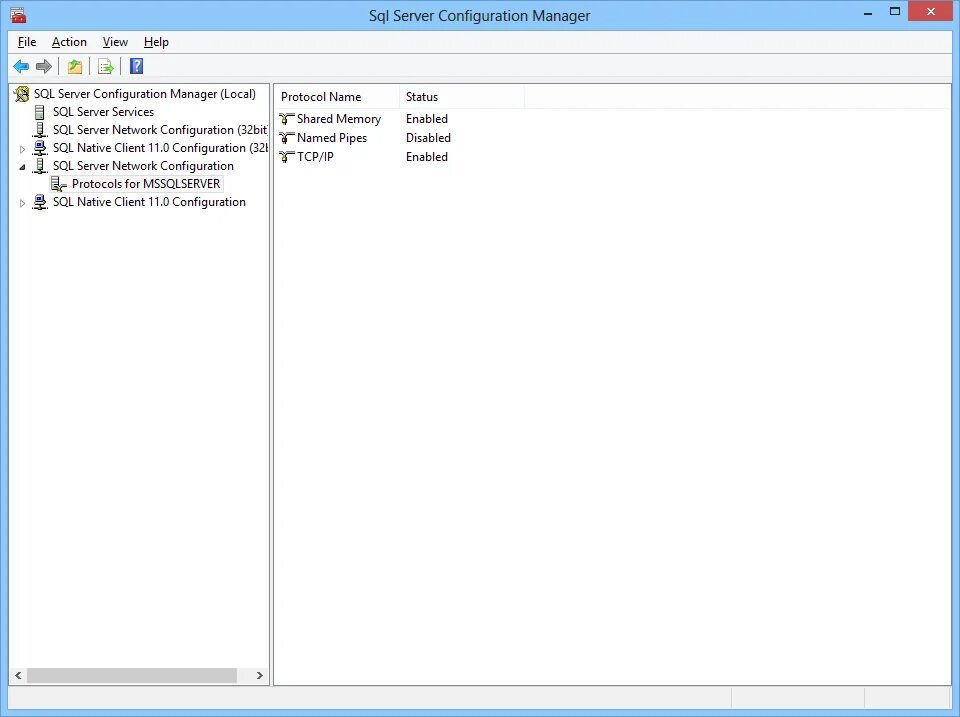Viewport: 960px width, 717px height.
Task: Maximize the Configuration Manager window
Action: pyautogui.click(x=894, y=12)
